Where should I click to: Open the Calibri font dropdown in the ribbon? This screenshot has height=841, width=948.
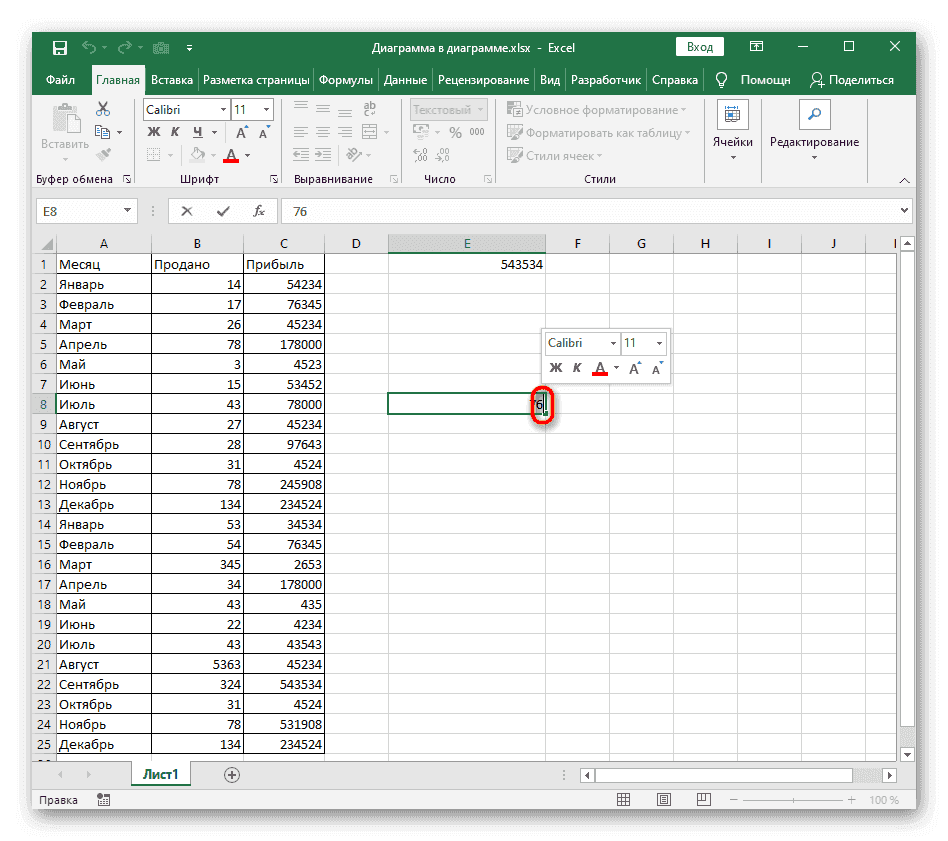tap(222, 110)
